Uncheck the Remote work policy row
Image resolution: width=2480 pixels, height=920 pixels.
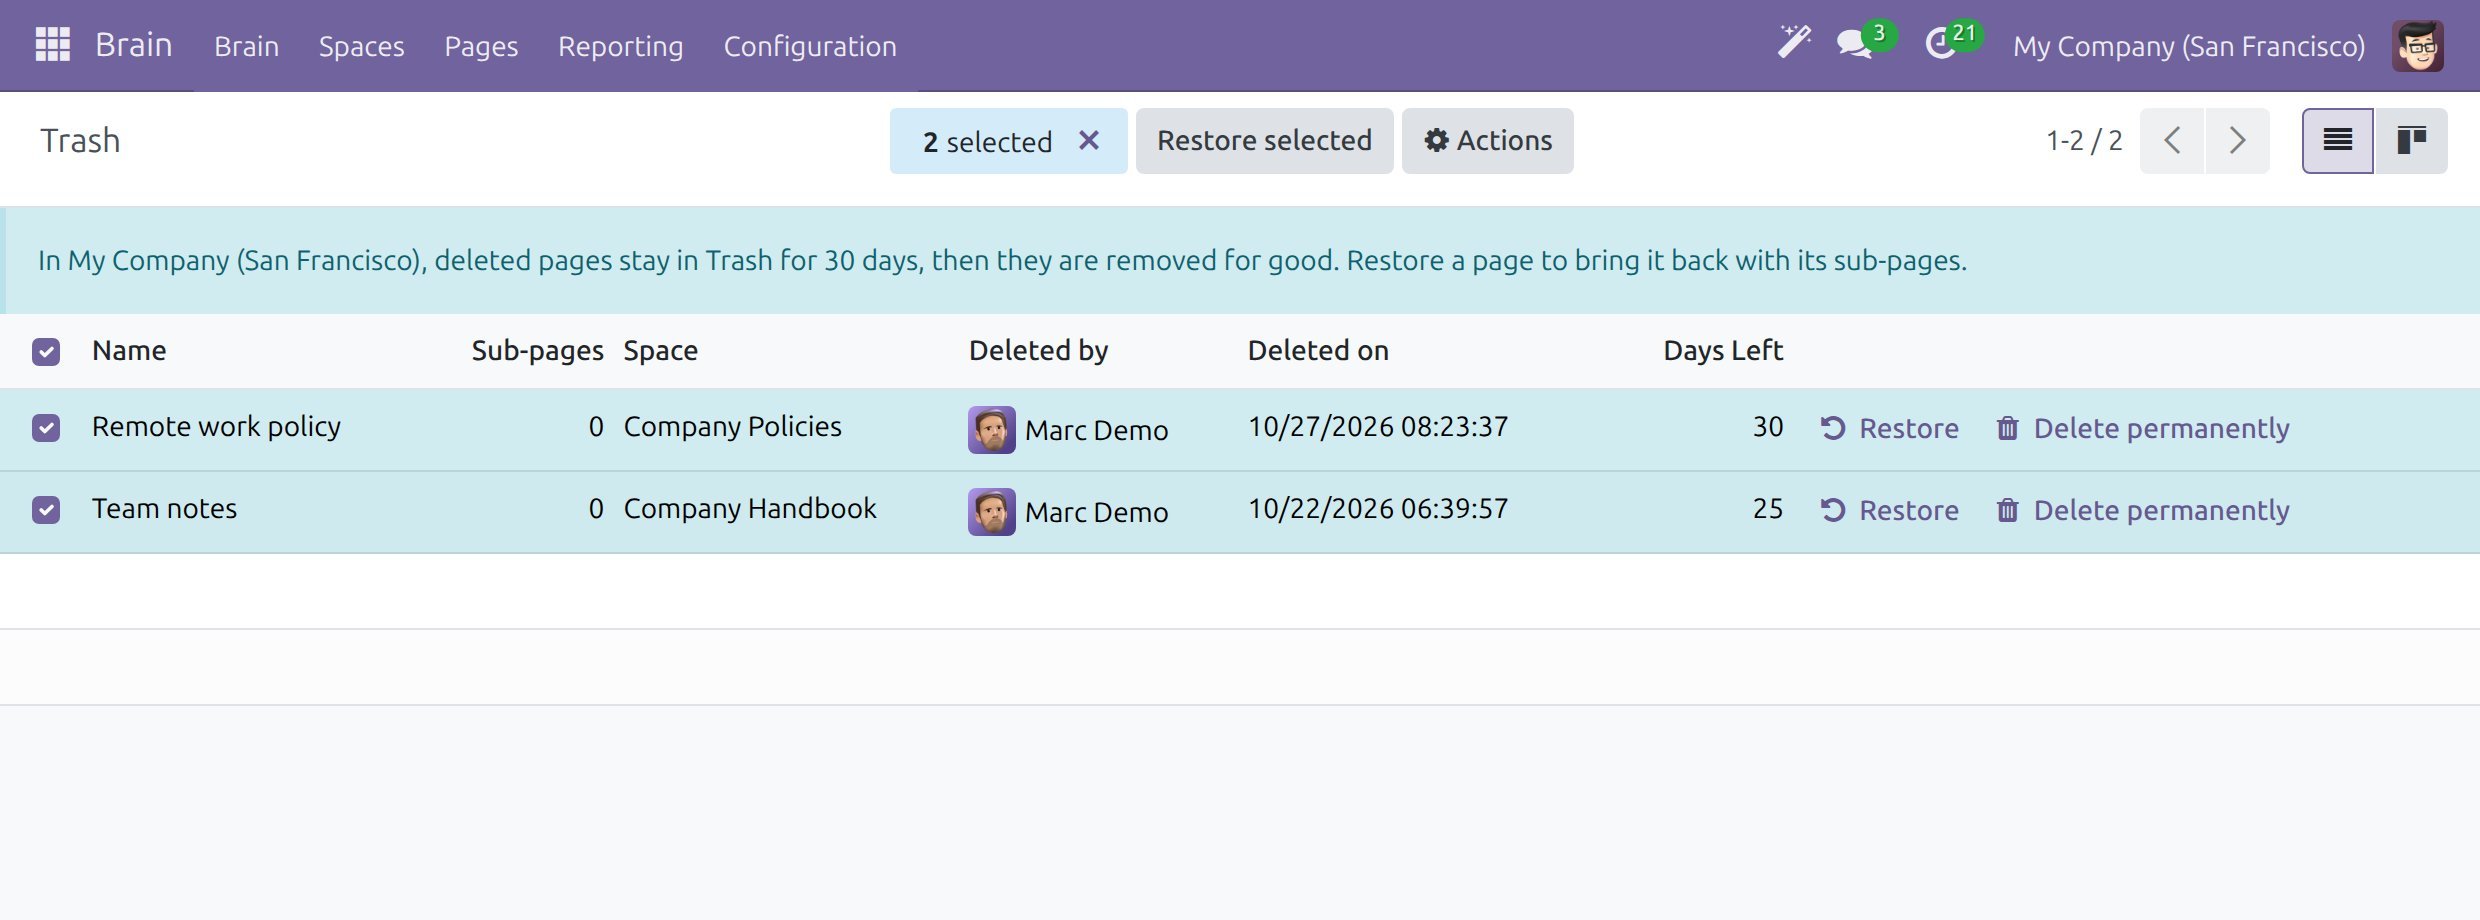tap(46, 428)
